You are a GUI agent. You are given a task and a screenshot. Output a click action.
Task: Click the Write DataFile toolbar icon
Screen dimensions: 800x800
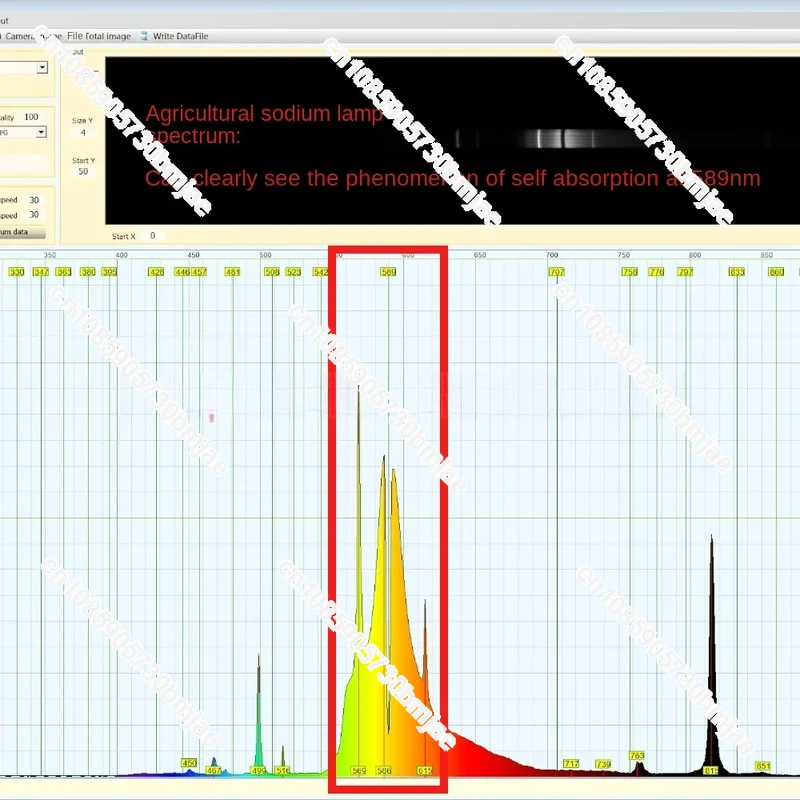pyautogui.click(x=144, y=36)
